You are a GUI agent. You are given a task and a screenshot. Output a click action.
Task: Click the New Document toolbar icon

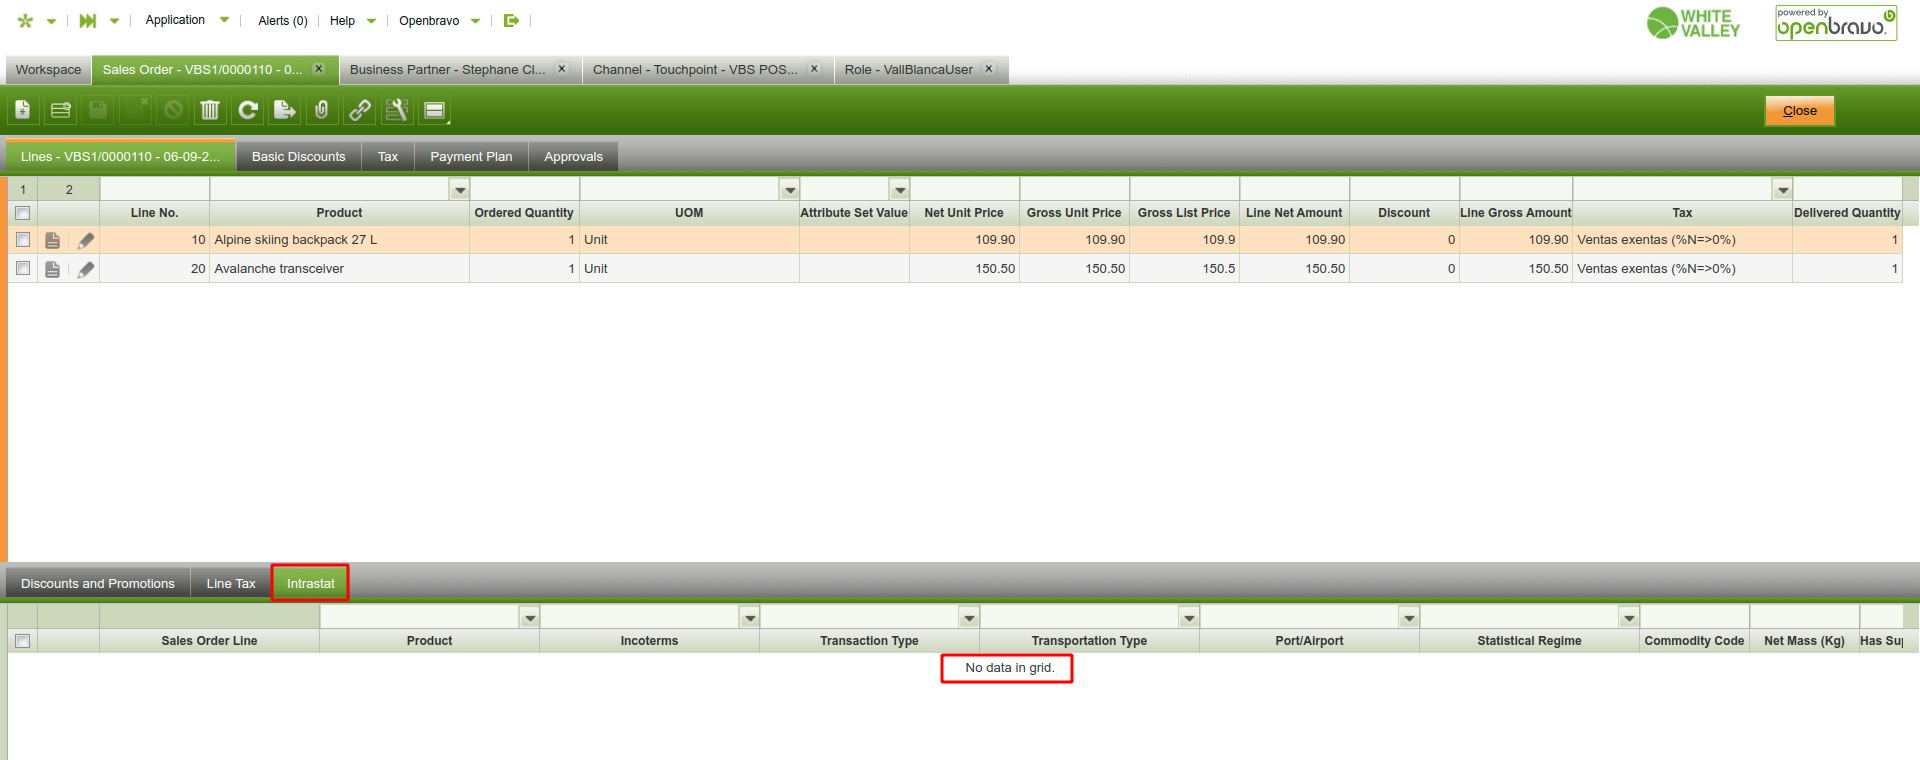pos(23,110)
